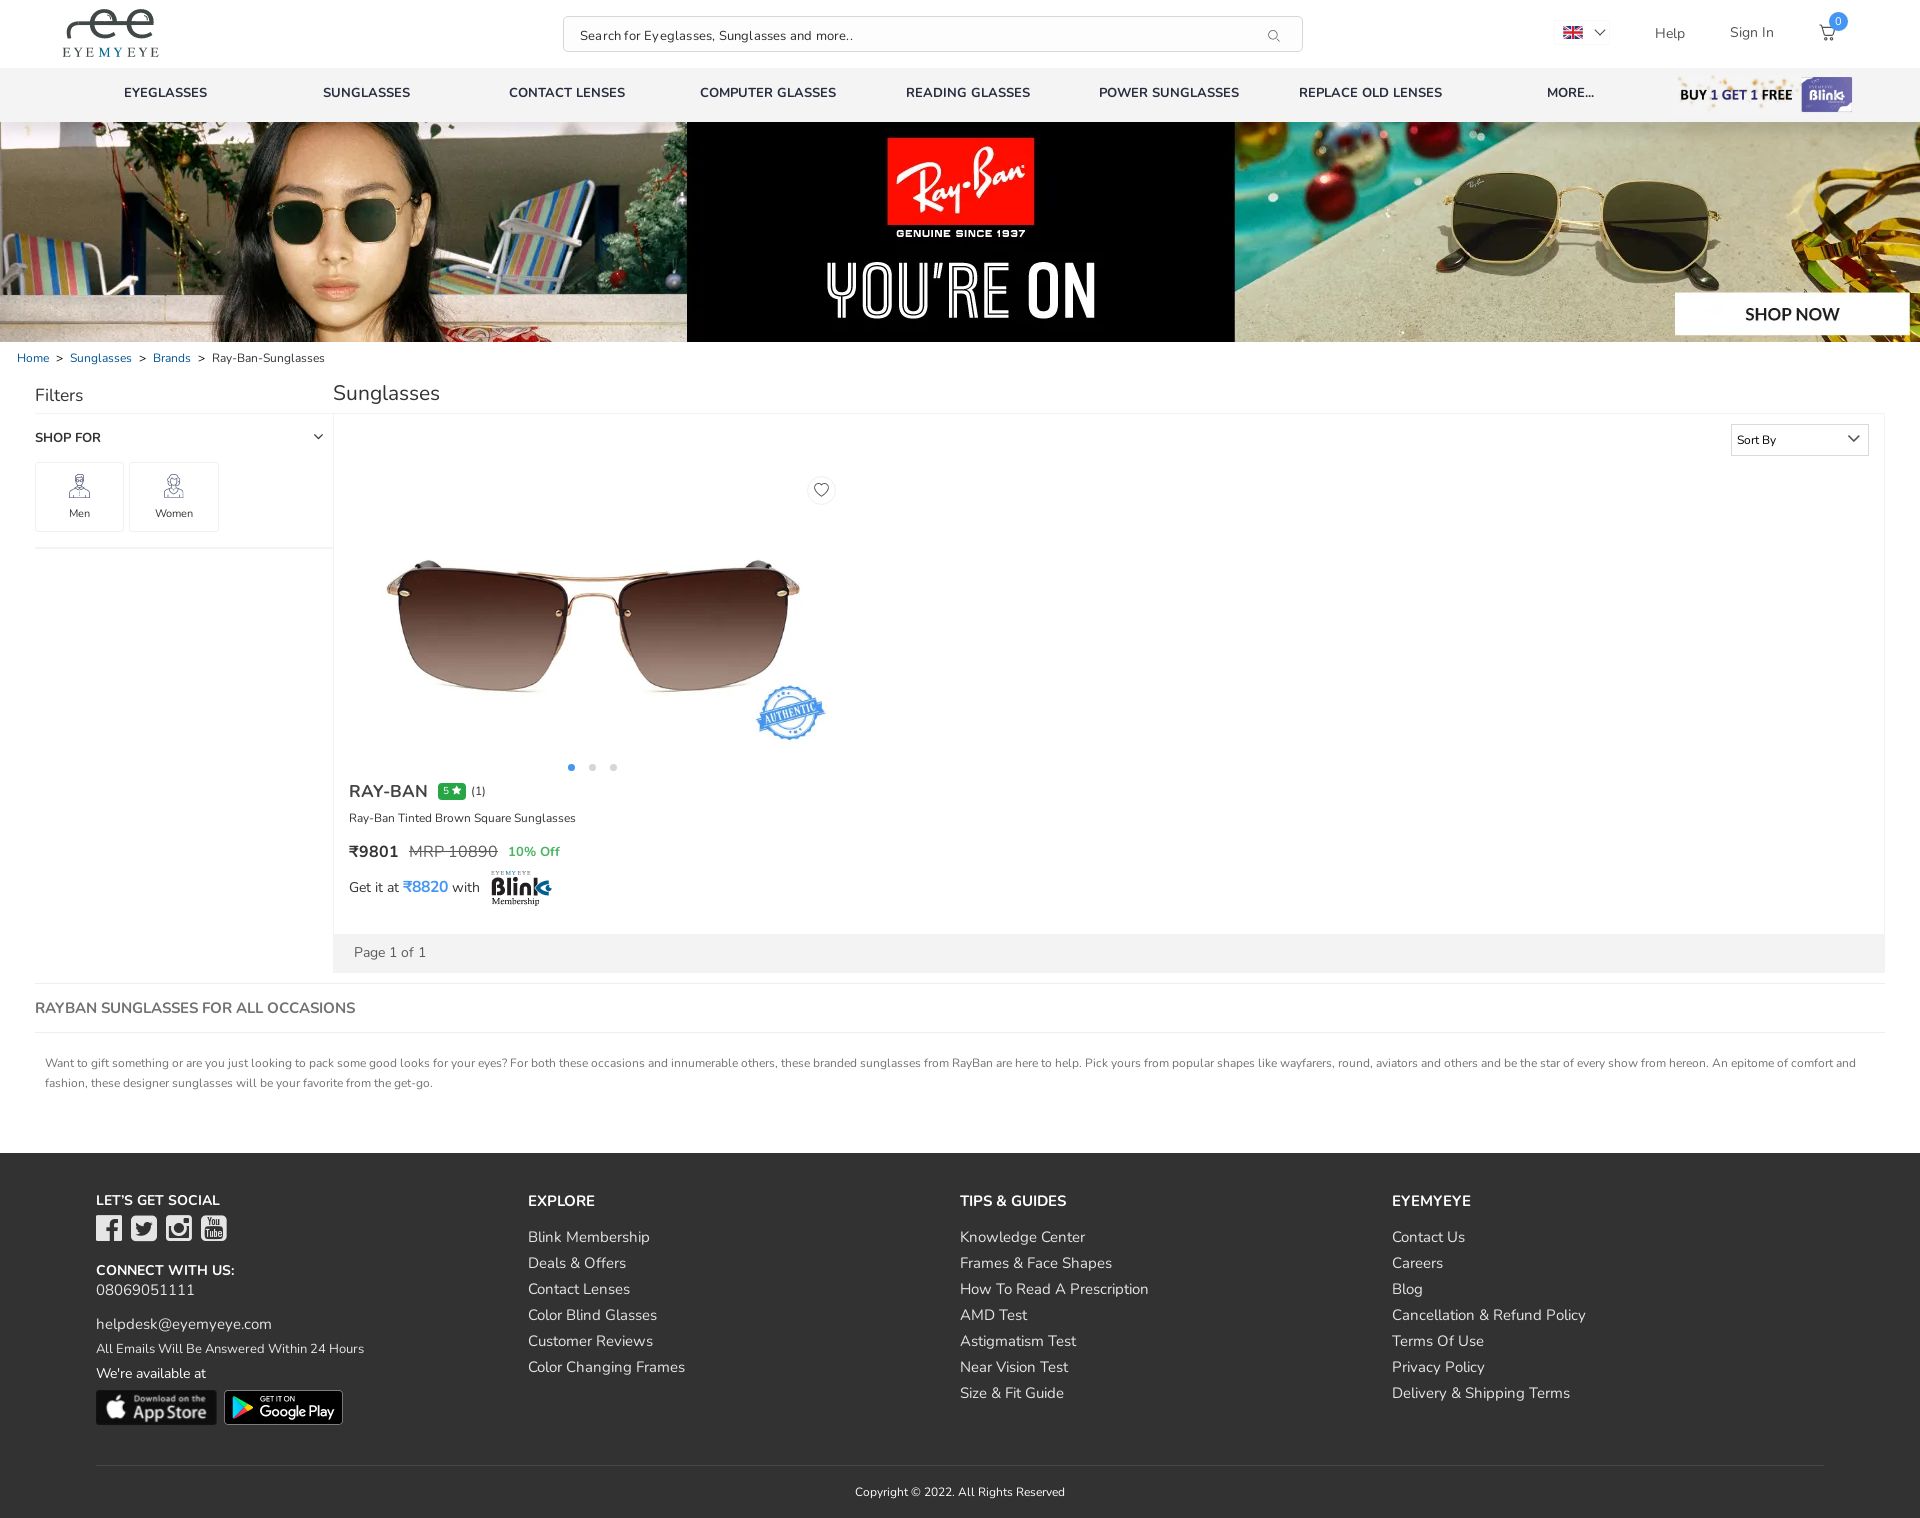
Task: Open the Color Blind Glasses footer link
Action: click(593, 1315)
